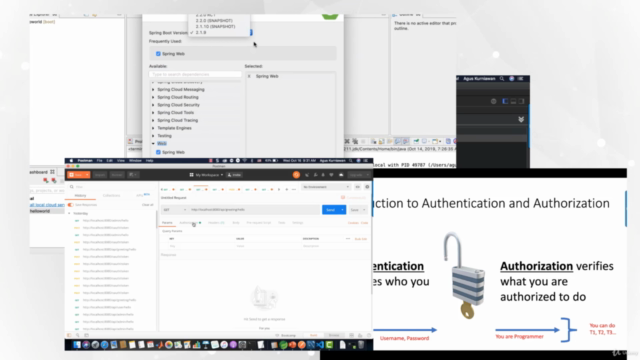The image size is (640, 360).
Task: Click the Apple menu in the Postman screen menu bar
Action: pos(71,161)
